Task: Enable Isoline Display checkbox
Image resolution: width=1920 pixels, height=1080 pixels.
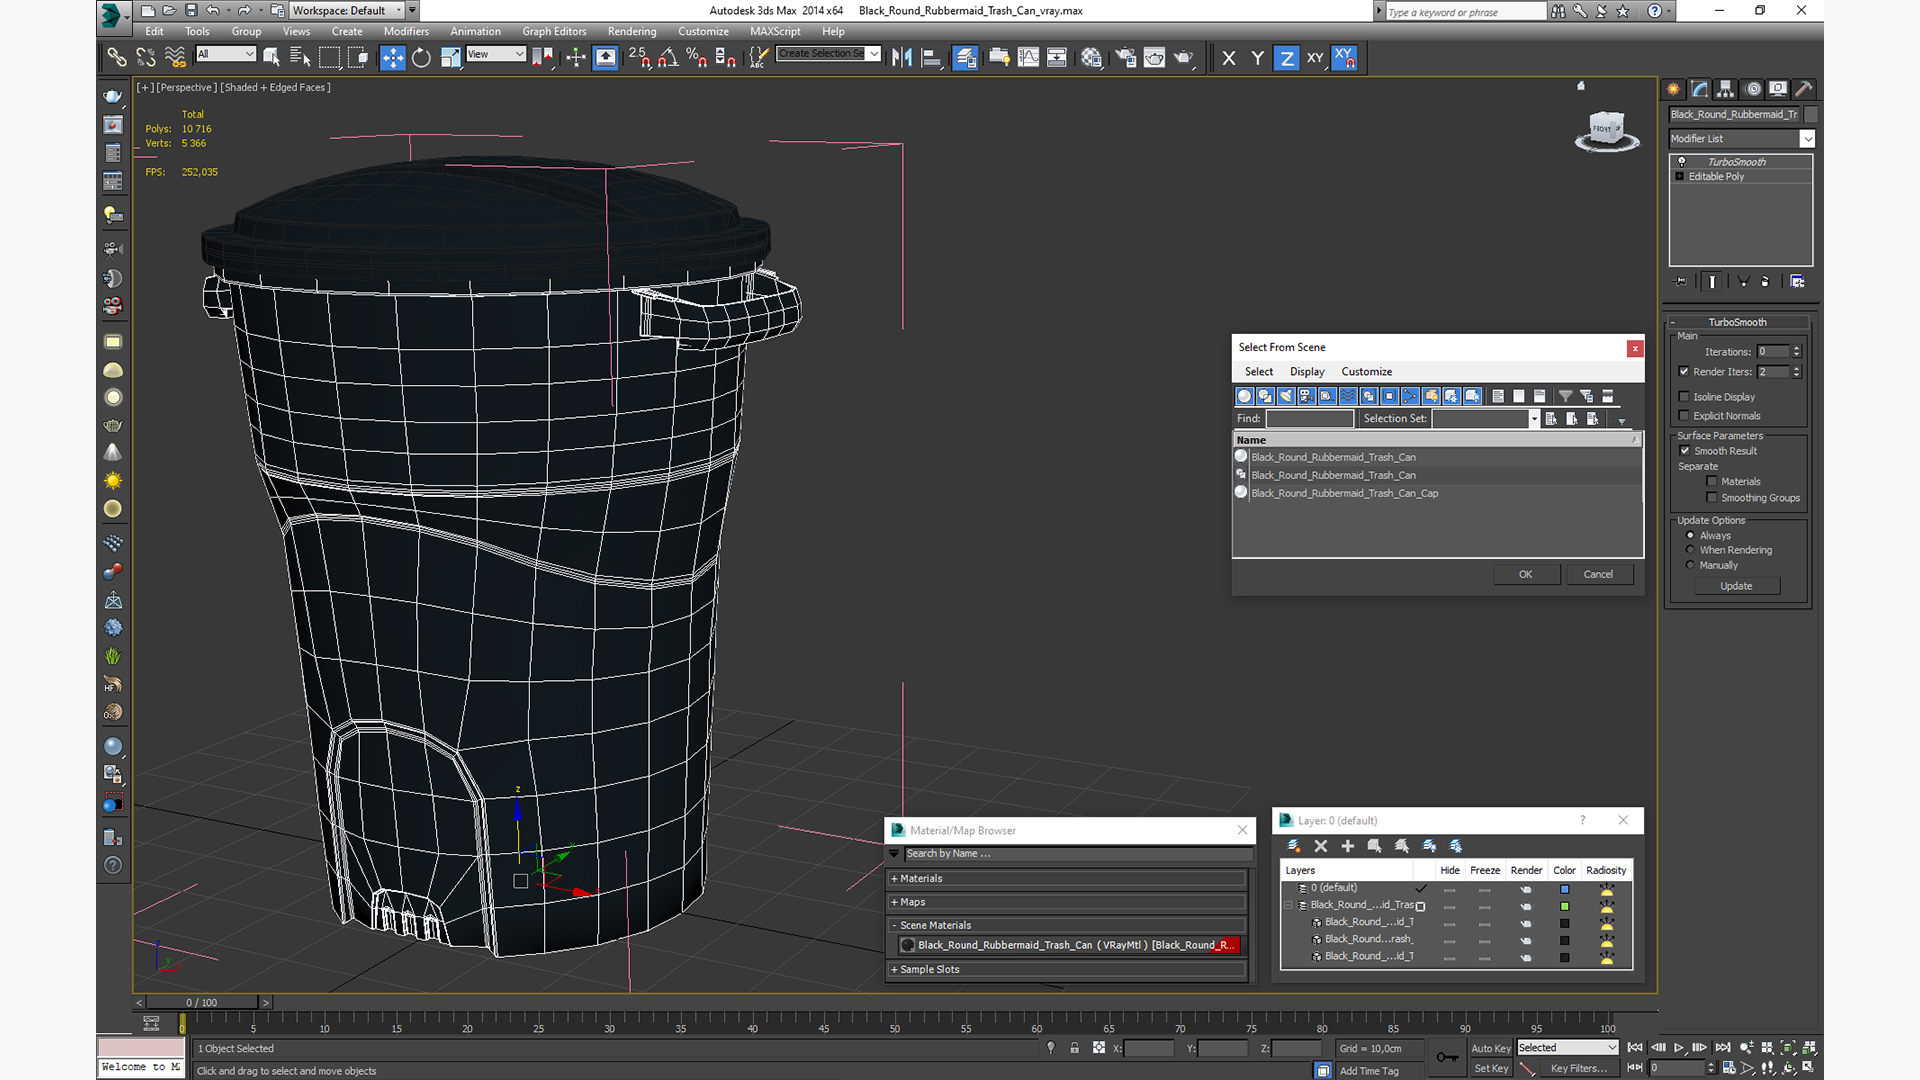Action: tap(1684, 397)
